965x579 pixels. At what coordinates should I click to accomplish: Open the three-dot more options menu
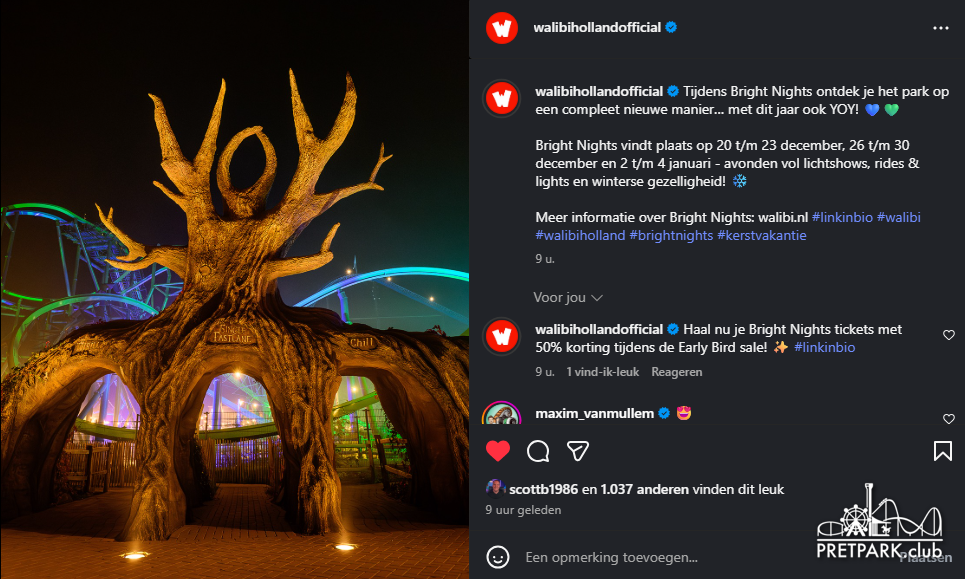(x=940, y=28)
